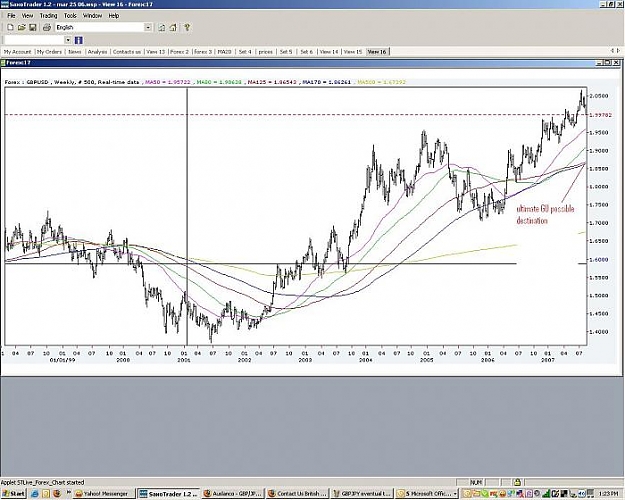625x500 pixels.
Task: Switch to the Forex 2 tab
Action: click(179, 52)
